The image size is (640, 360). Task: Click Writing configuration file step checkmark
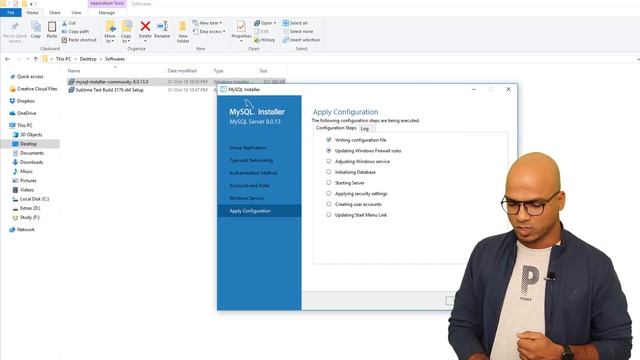pyautogui.click(x=329, y=140)
